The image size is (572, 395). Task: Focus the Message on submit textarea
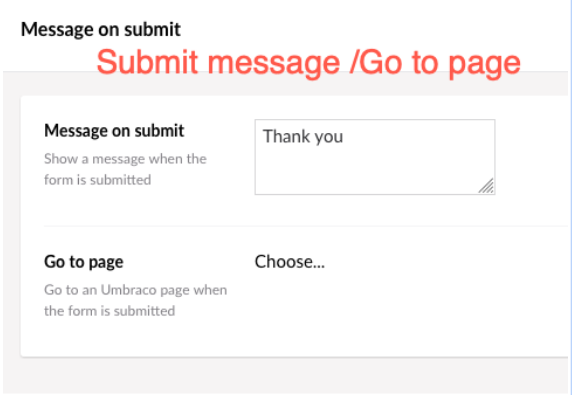375,157
